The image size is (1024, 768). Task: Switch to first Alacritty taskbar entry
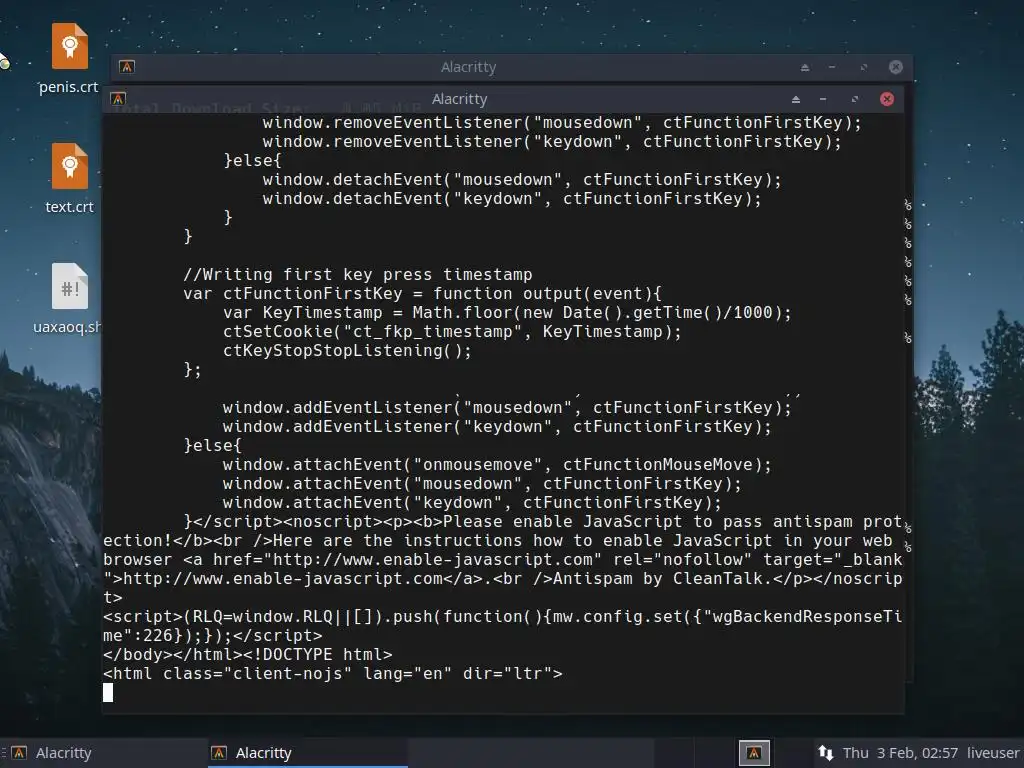(x=104, y=753)
